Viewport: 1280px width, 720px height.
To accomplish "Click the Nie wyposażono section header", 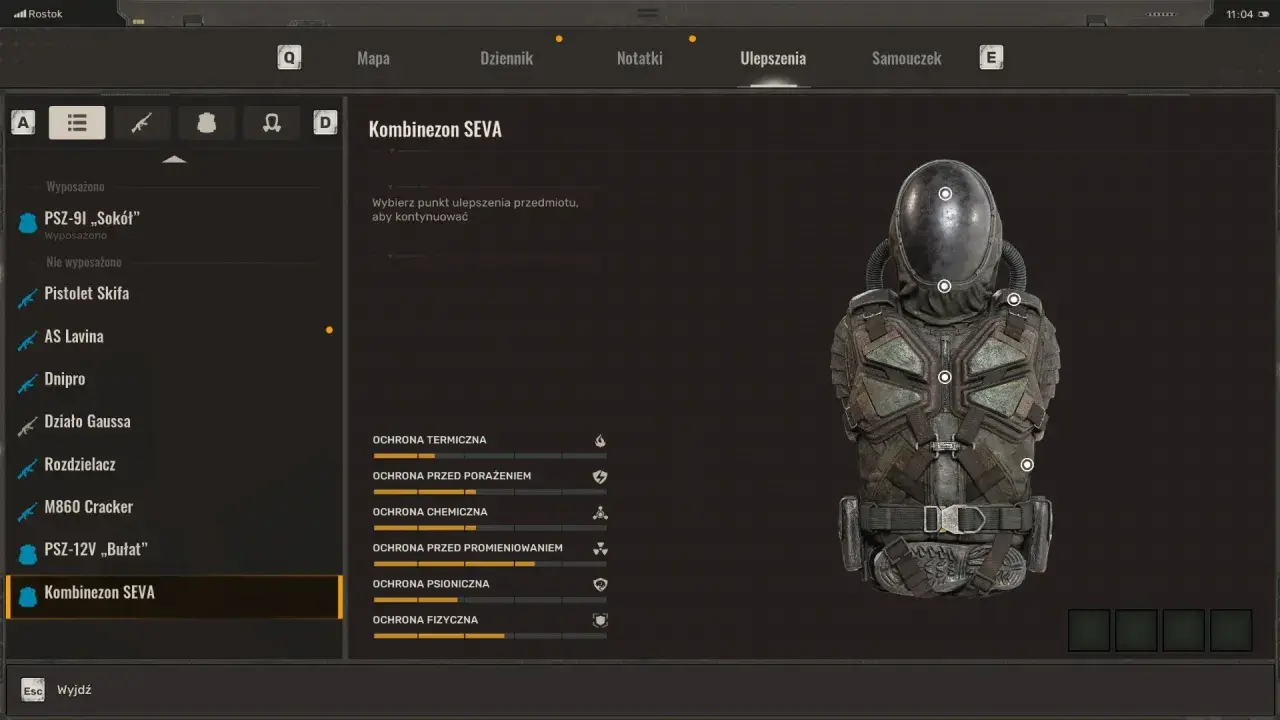I will [84, 262].
